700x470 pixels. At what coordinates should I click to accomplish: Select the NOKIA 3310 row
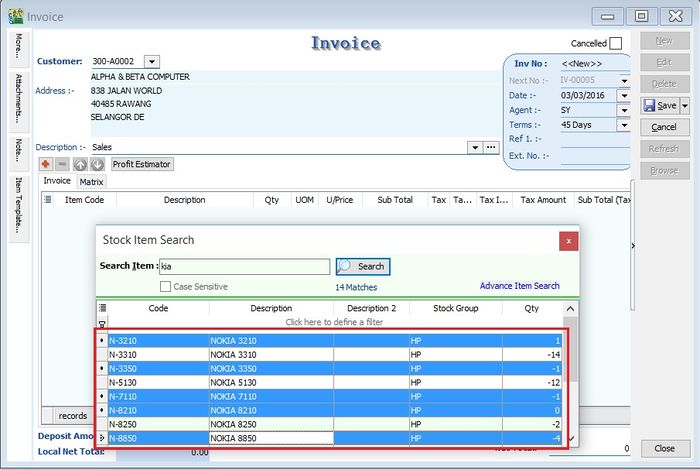click(x=270, y=355)
